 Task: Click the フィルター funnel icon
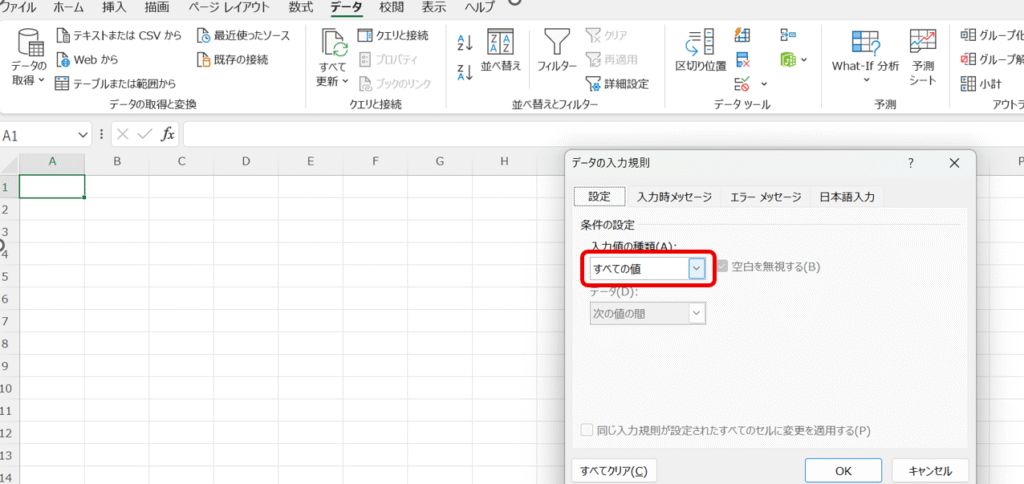(556, 42)
